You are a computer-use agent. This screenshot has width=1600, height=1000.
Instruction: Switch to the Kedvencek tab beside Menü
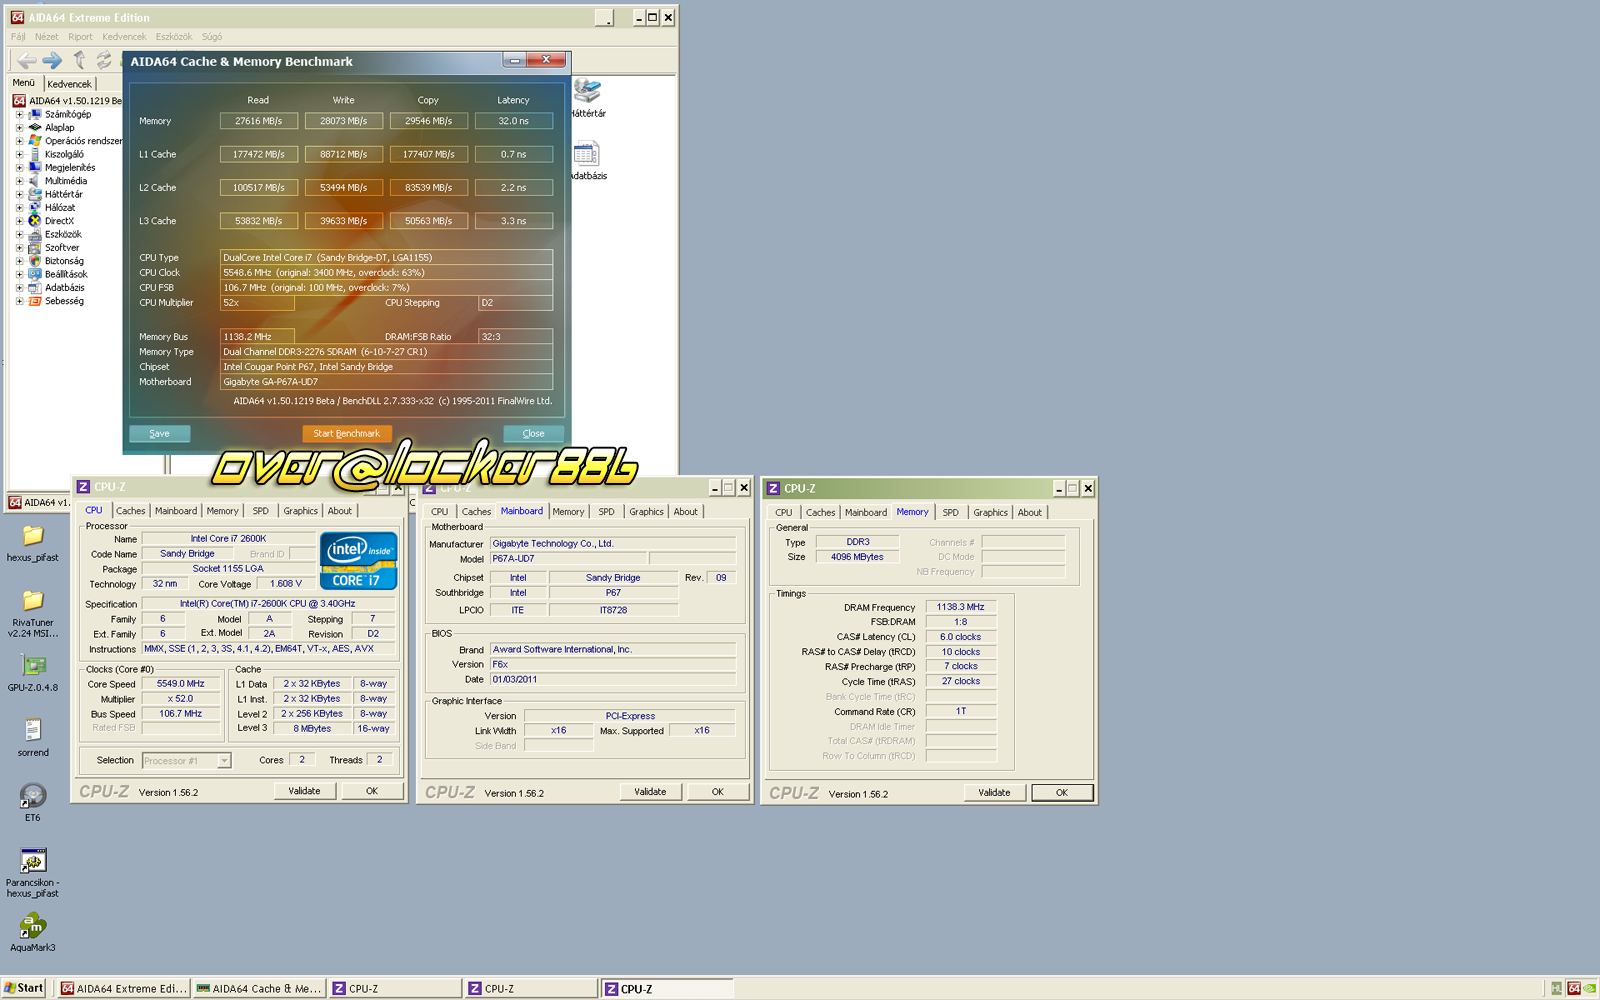tap(69, 84)
